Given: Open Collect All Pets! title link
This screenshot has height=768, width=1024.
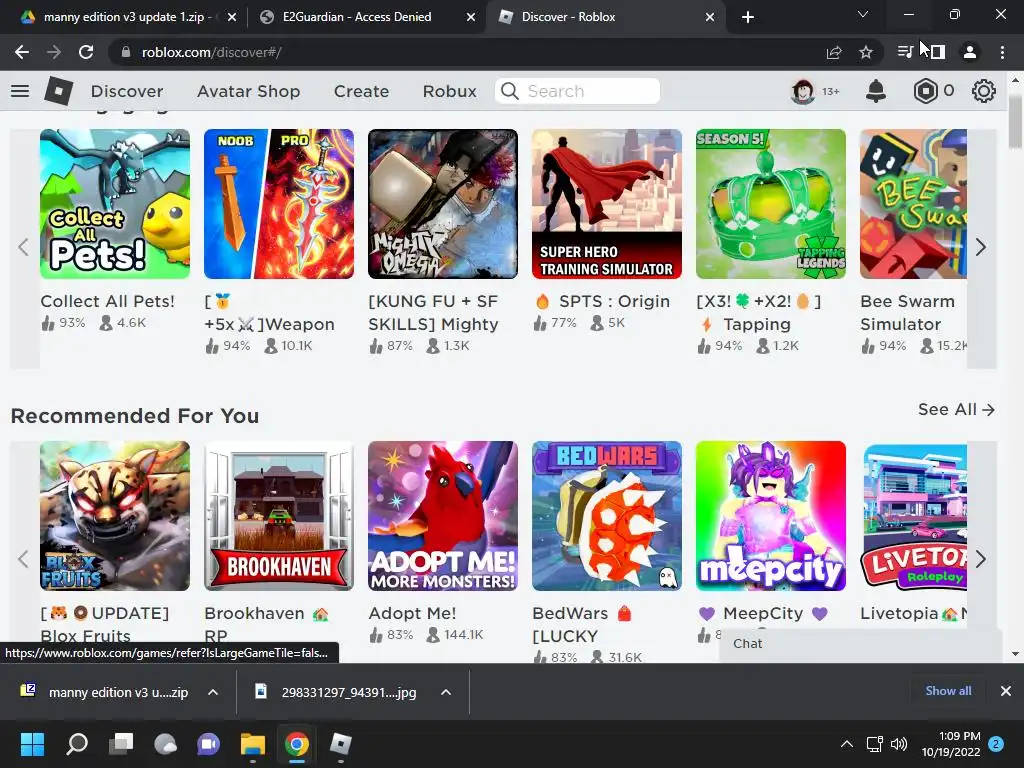Looking at the screenshot, I should [108, 301].
